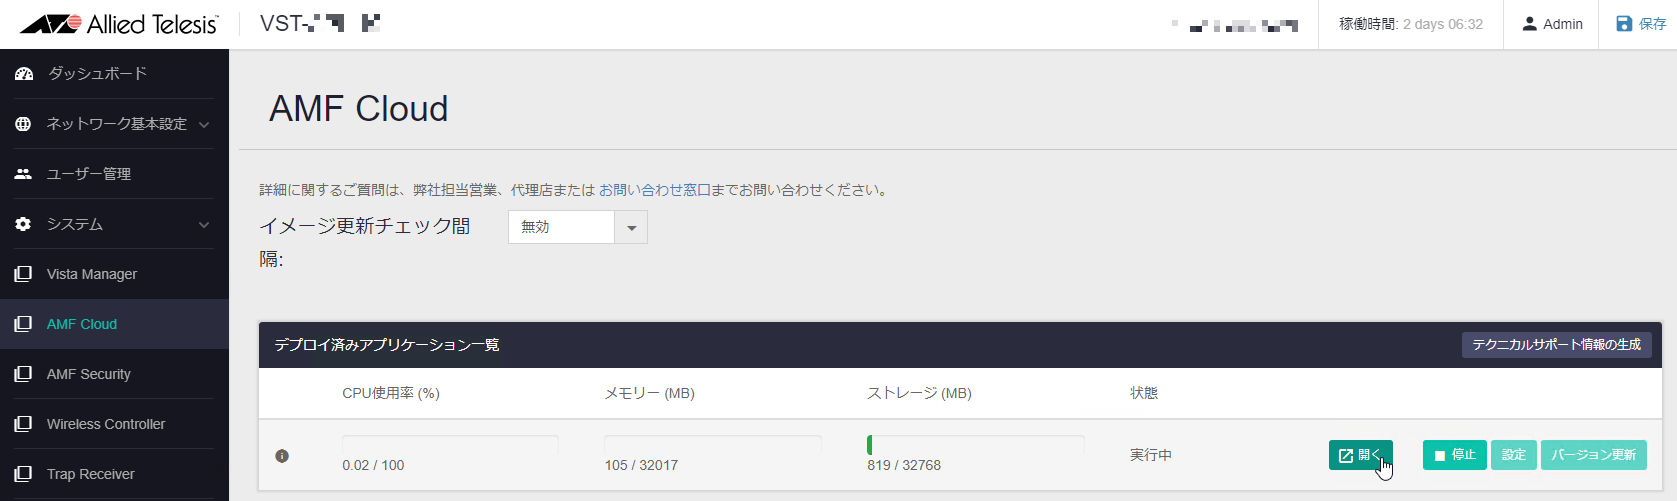This screenshot has height=501, width=1677.
Task: Click the memory usage progress bar
Action: [x=713, y=444]
